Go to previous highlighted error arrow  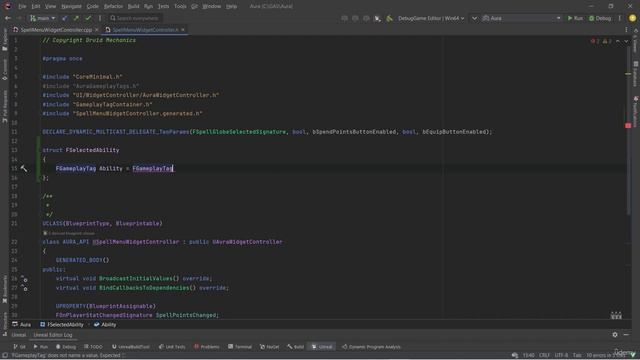pos(618,41)
